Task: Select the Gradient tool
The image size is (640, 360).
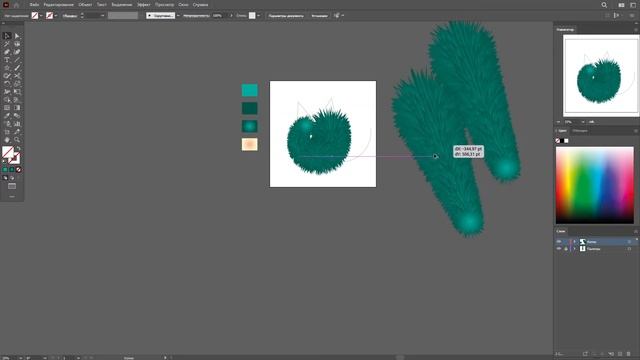Action: [x=17, y=108]
